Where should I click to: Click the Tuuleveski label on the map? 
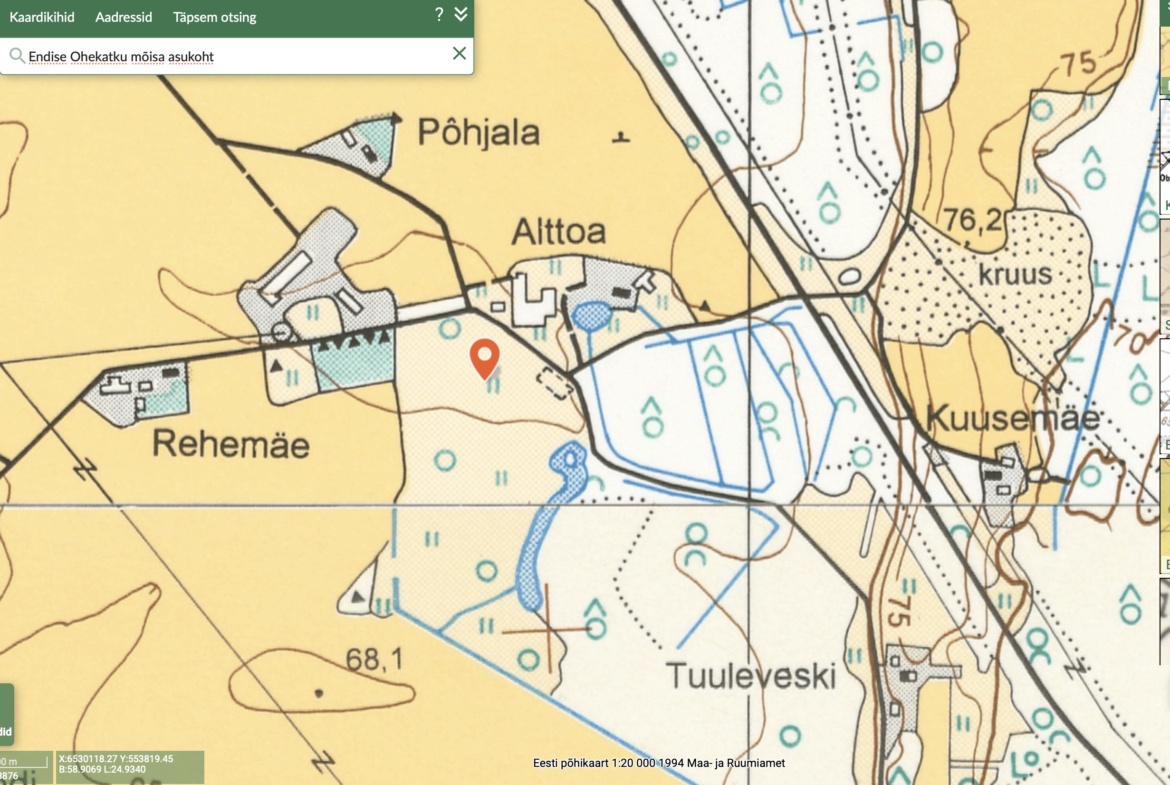751,676
